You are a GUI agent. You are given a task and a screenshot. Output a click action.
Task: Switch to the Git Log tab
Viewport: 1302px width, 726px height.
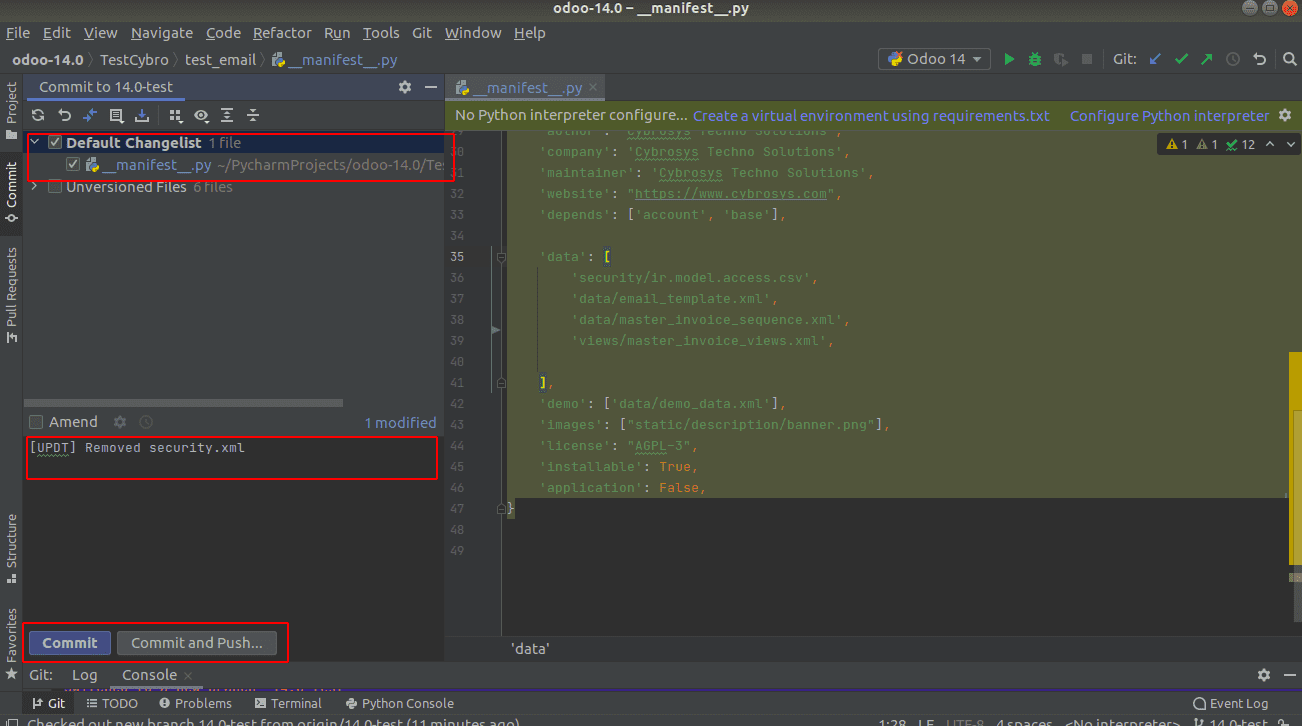pyautogui.click(x=85, y=675)
